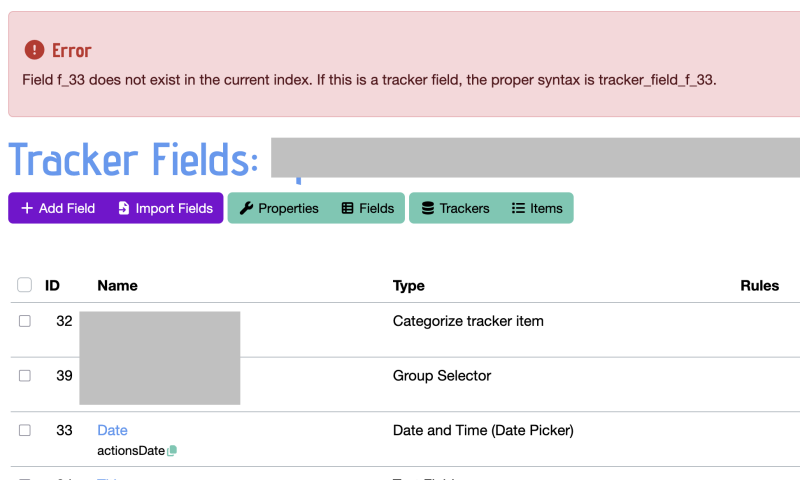Copy the actionsDate permanent name
Screen dimensions: 800x480
point(172,450)
